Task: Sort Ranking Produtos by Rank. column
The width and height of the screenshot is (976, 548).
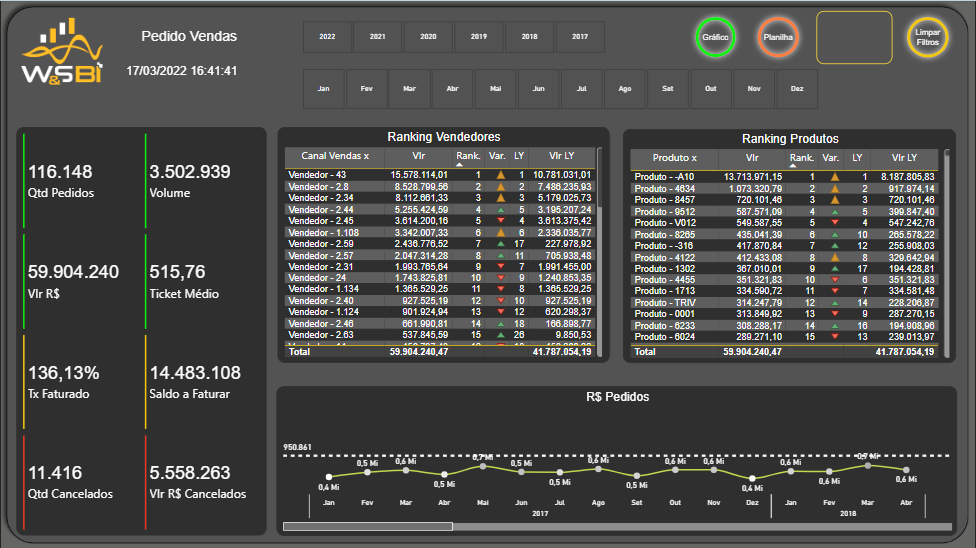Action: [802, 158]
